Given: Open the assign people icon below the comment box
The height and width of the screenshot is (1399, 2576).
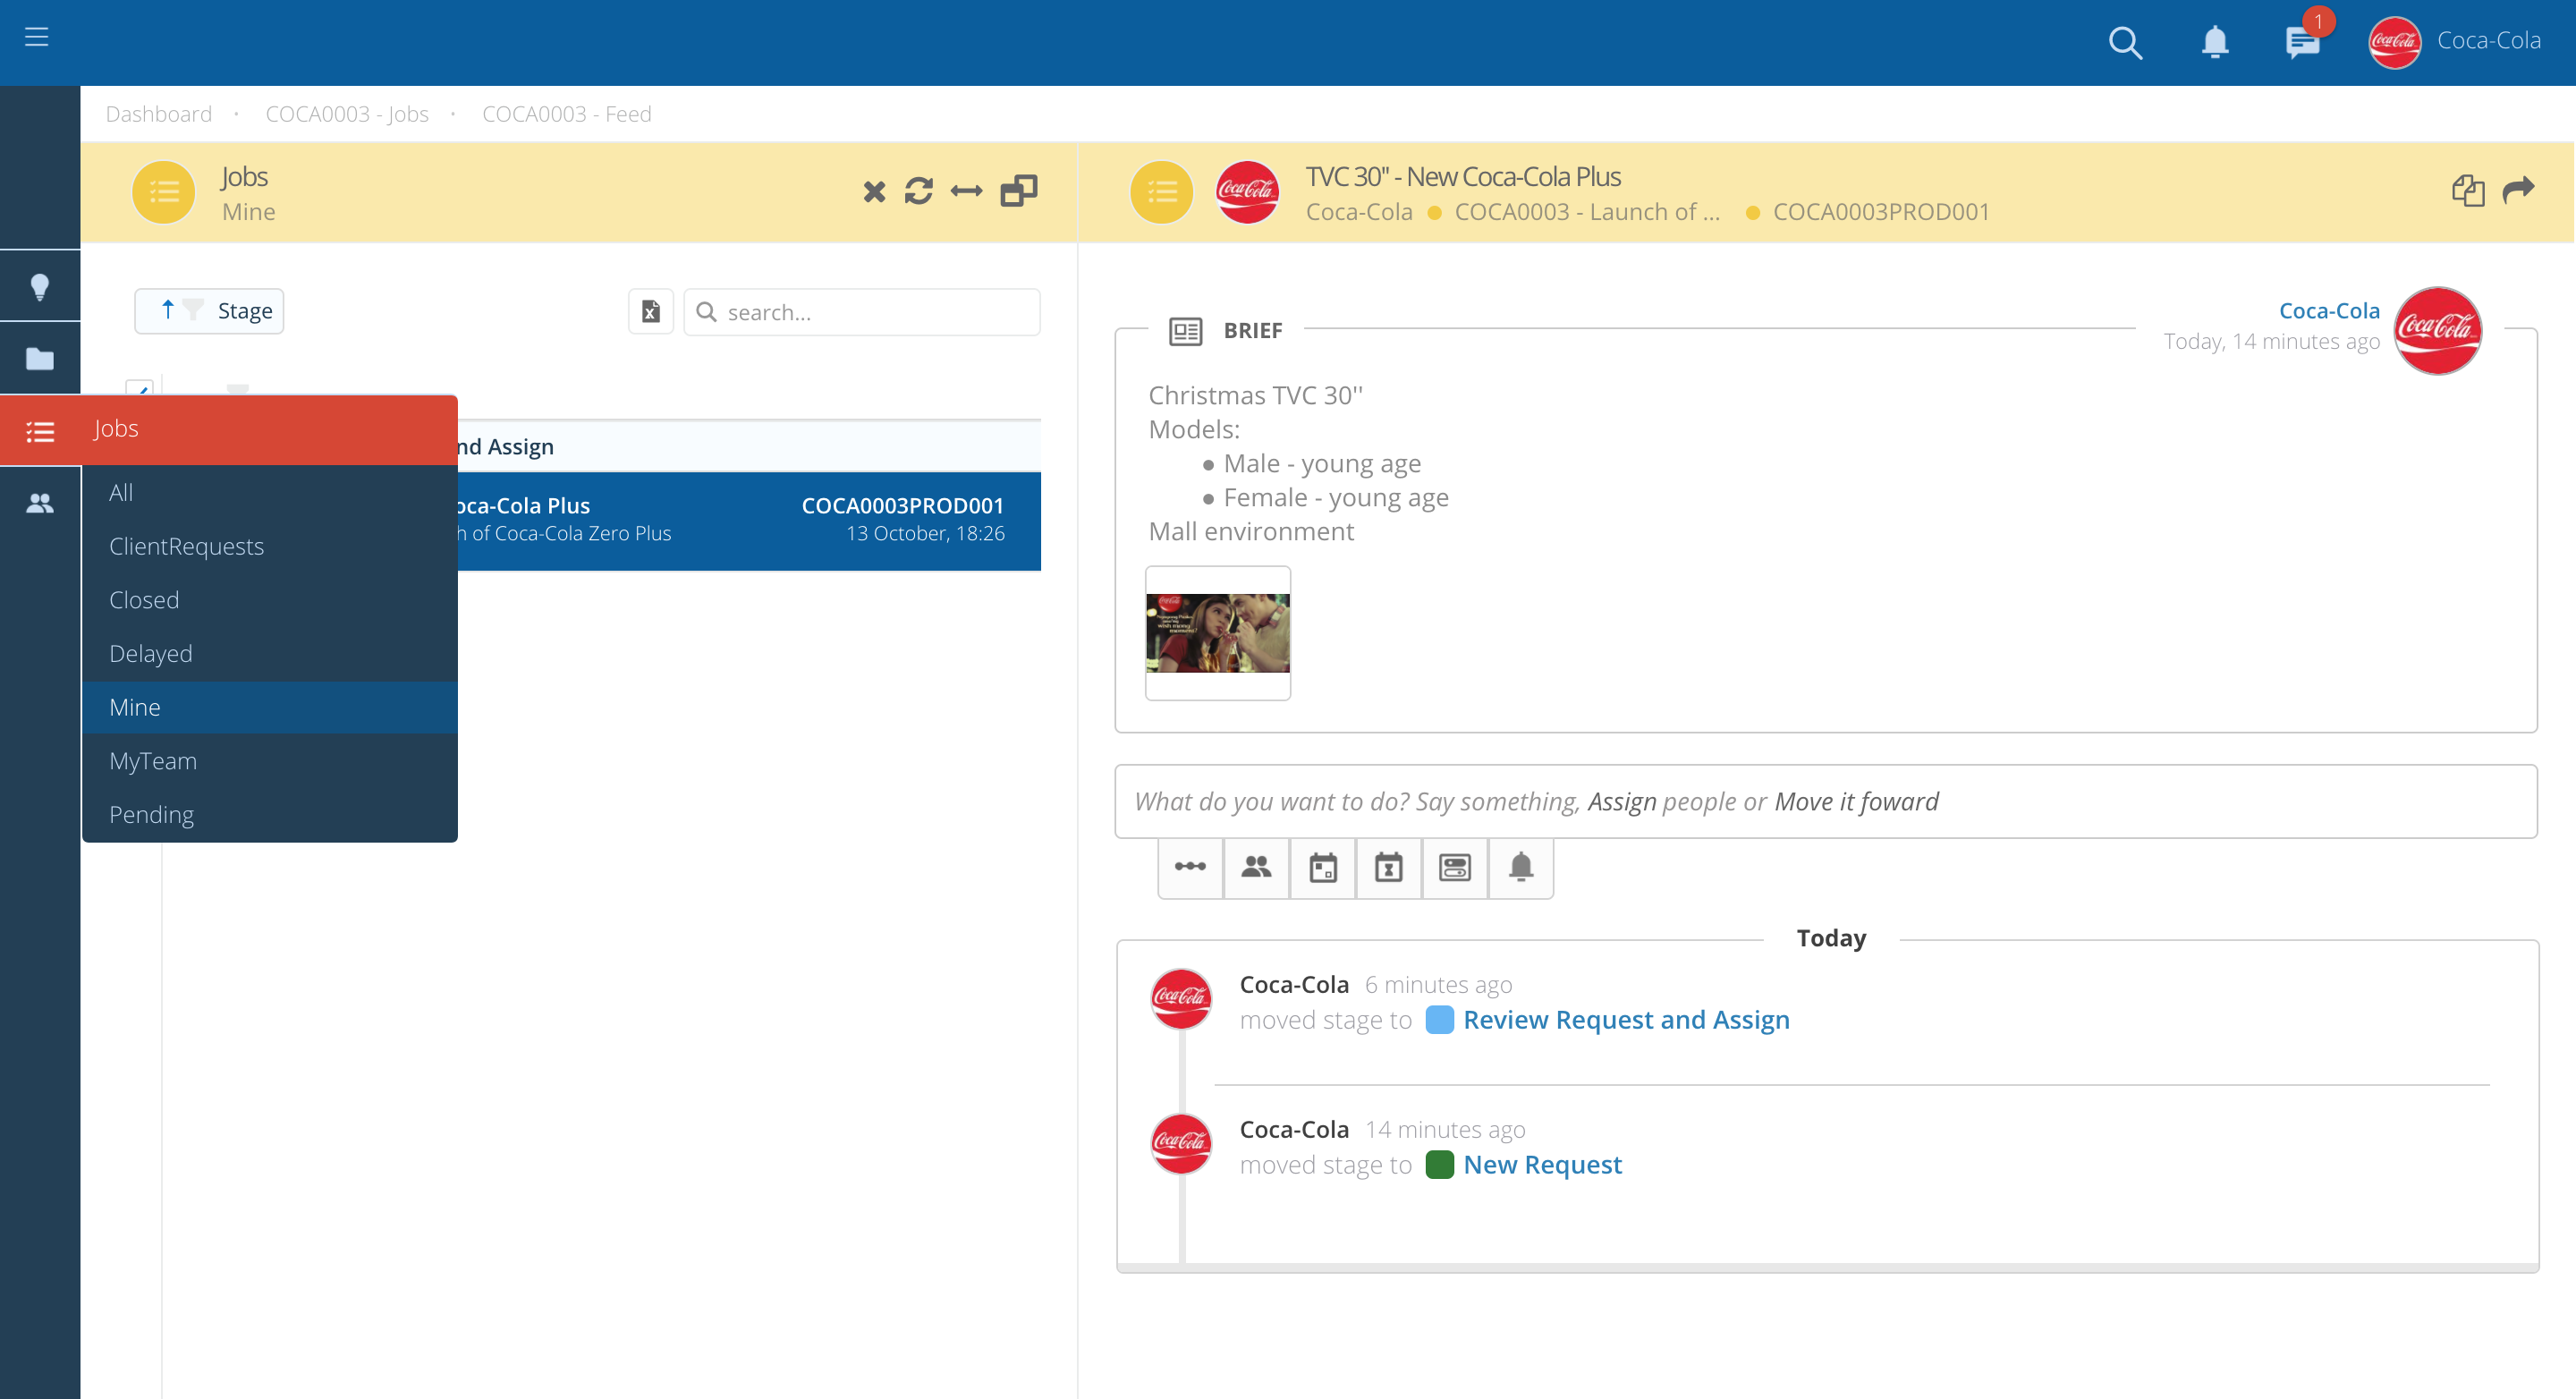Looking at the screenshot, I should pos(1256,868).
